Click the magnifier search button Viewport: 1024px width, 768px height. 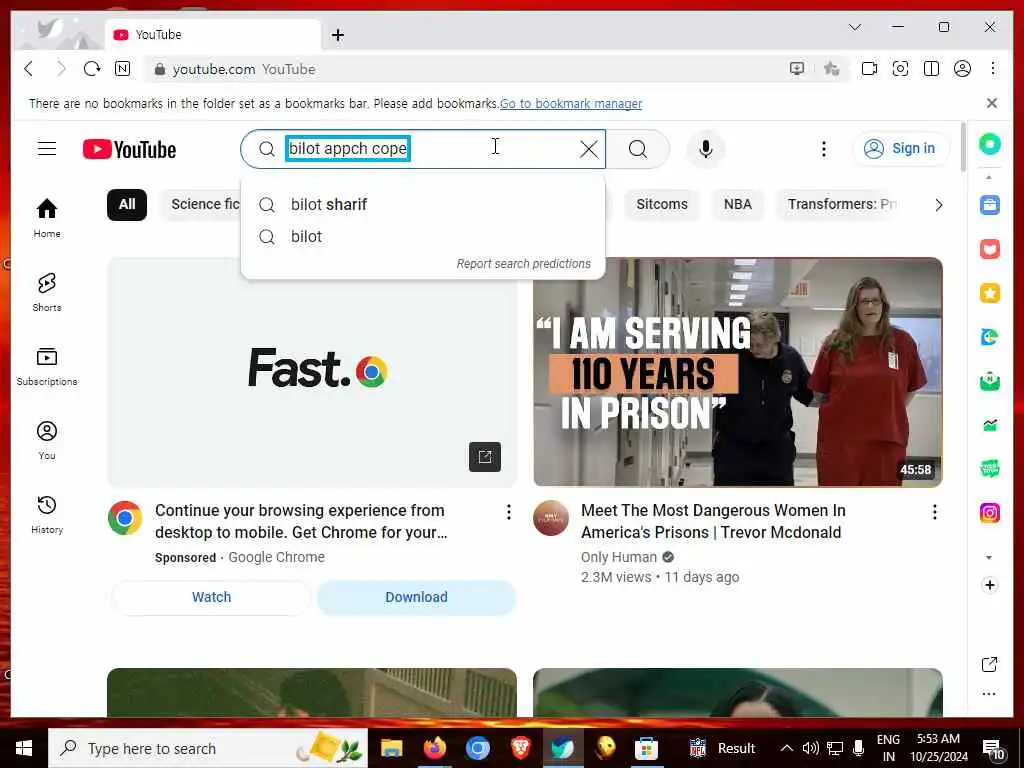(638, 149)
